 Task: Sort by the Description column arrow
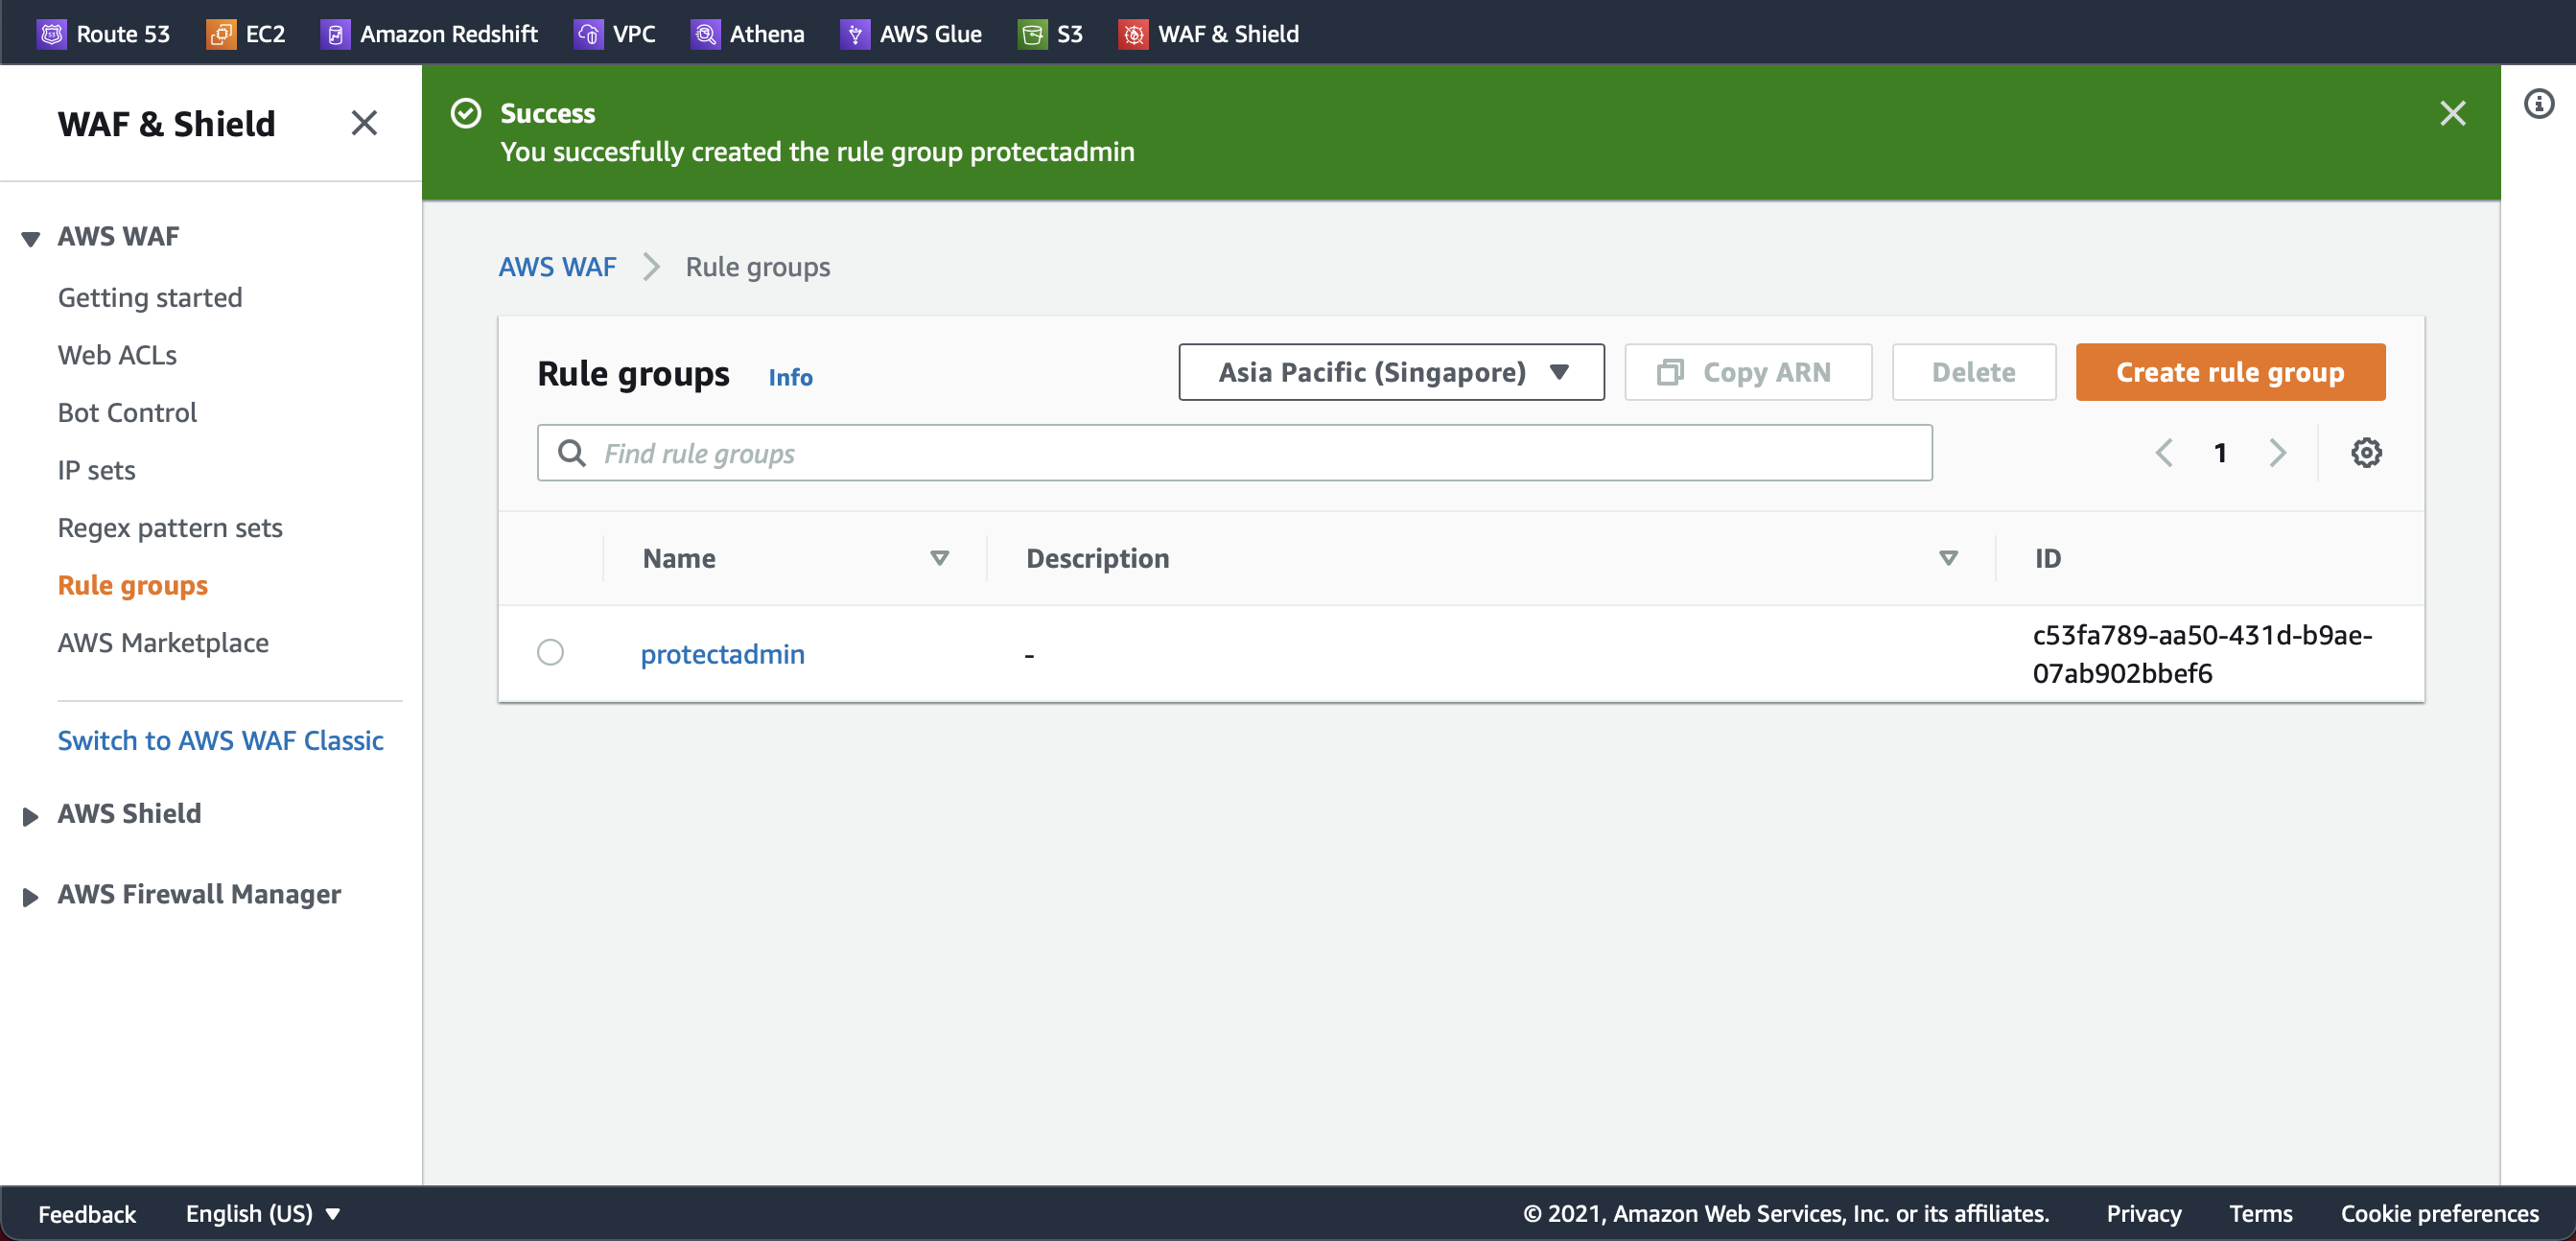coord(1947,558)
